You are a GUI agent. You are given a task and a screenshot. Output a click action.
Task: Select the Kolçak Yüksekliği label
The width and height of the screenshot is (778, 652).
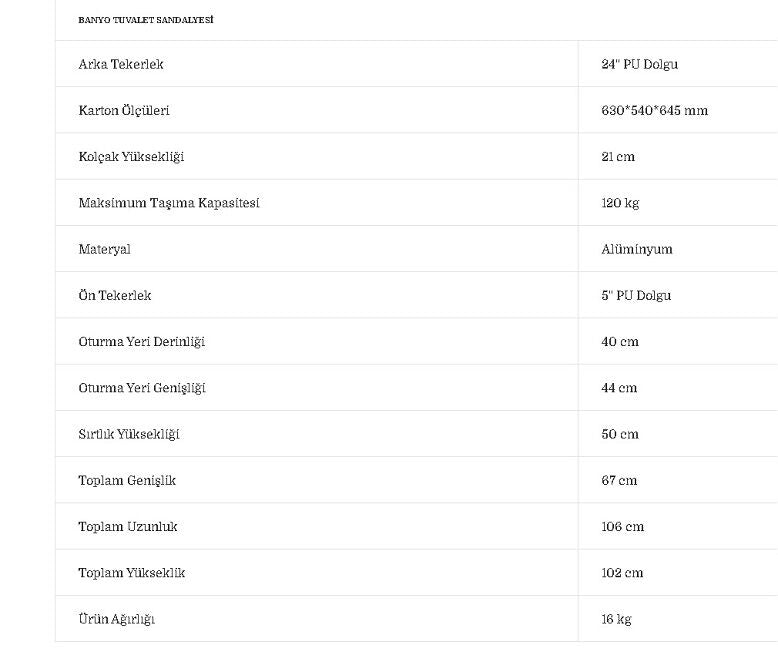tap(131, 157)
